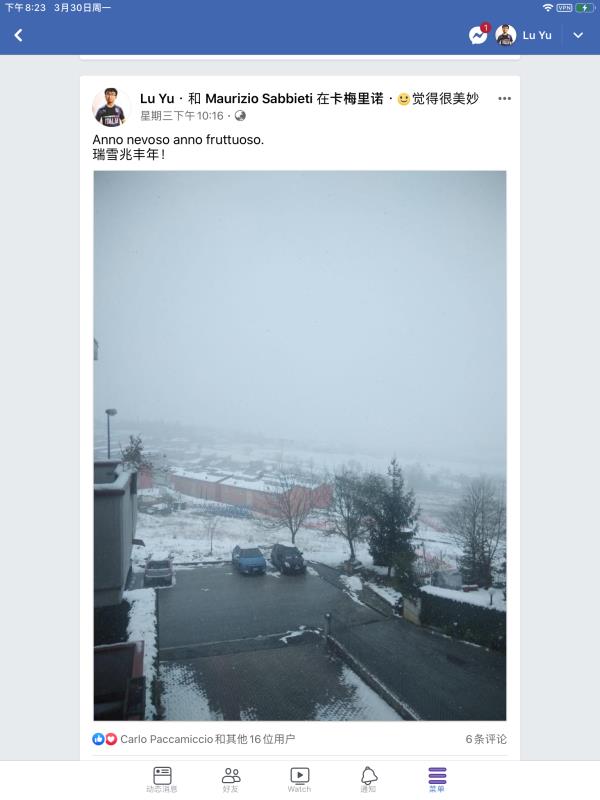600x800 pixels.
Task: Open the Watch video tab
Action: point(299,780)
